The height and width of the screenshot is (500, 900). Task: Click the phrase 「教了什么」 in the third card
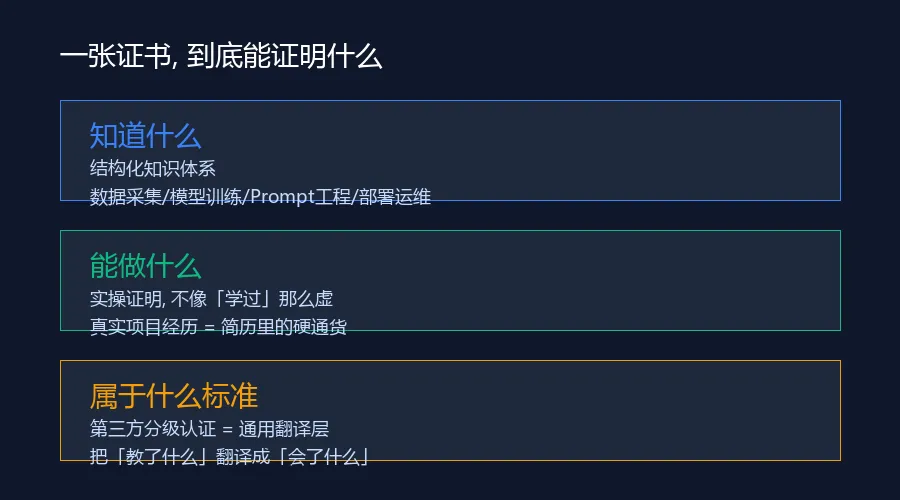click(x=161, y=457)
